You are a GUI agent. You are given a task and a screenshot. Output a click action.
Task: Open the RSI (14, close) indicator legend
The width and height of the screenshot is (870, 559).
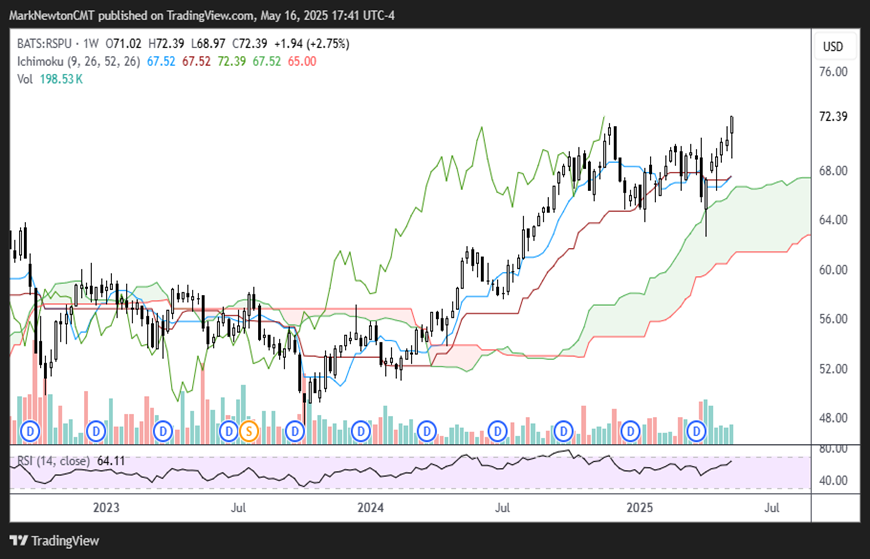[53, 461]
